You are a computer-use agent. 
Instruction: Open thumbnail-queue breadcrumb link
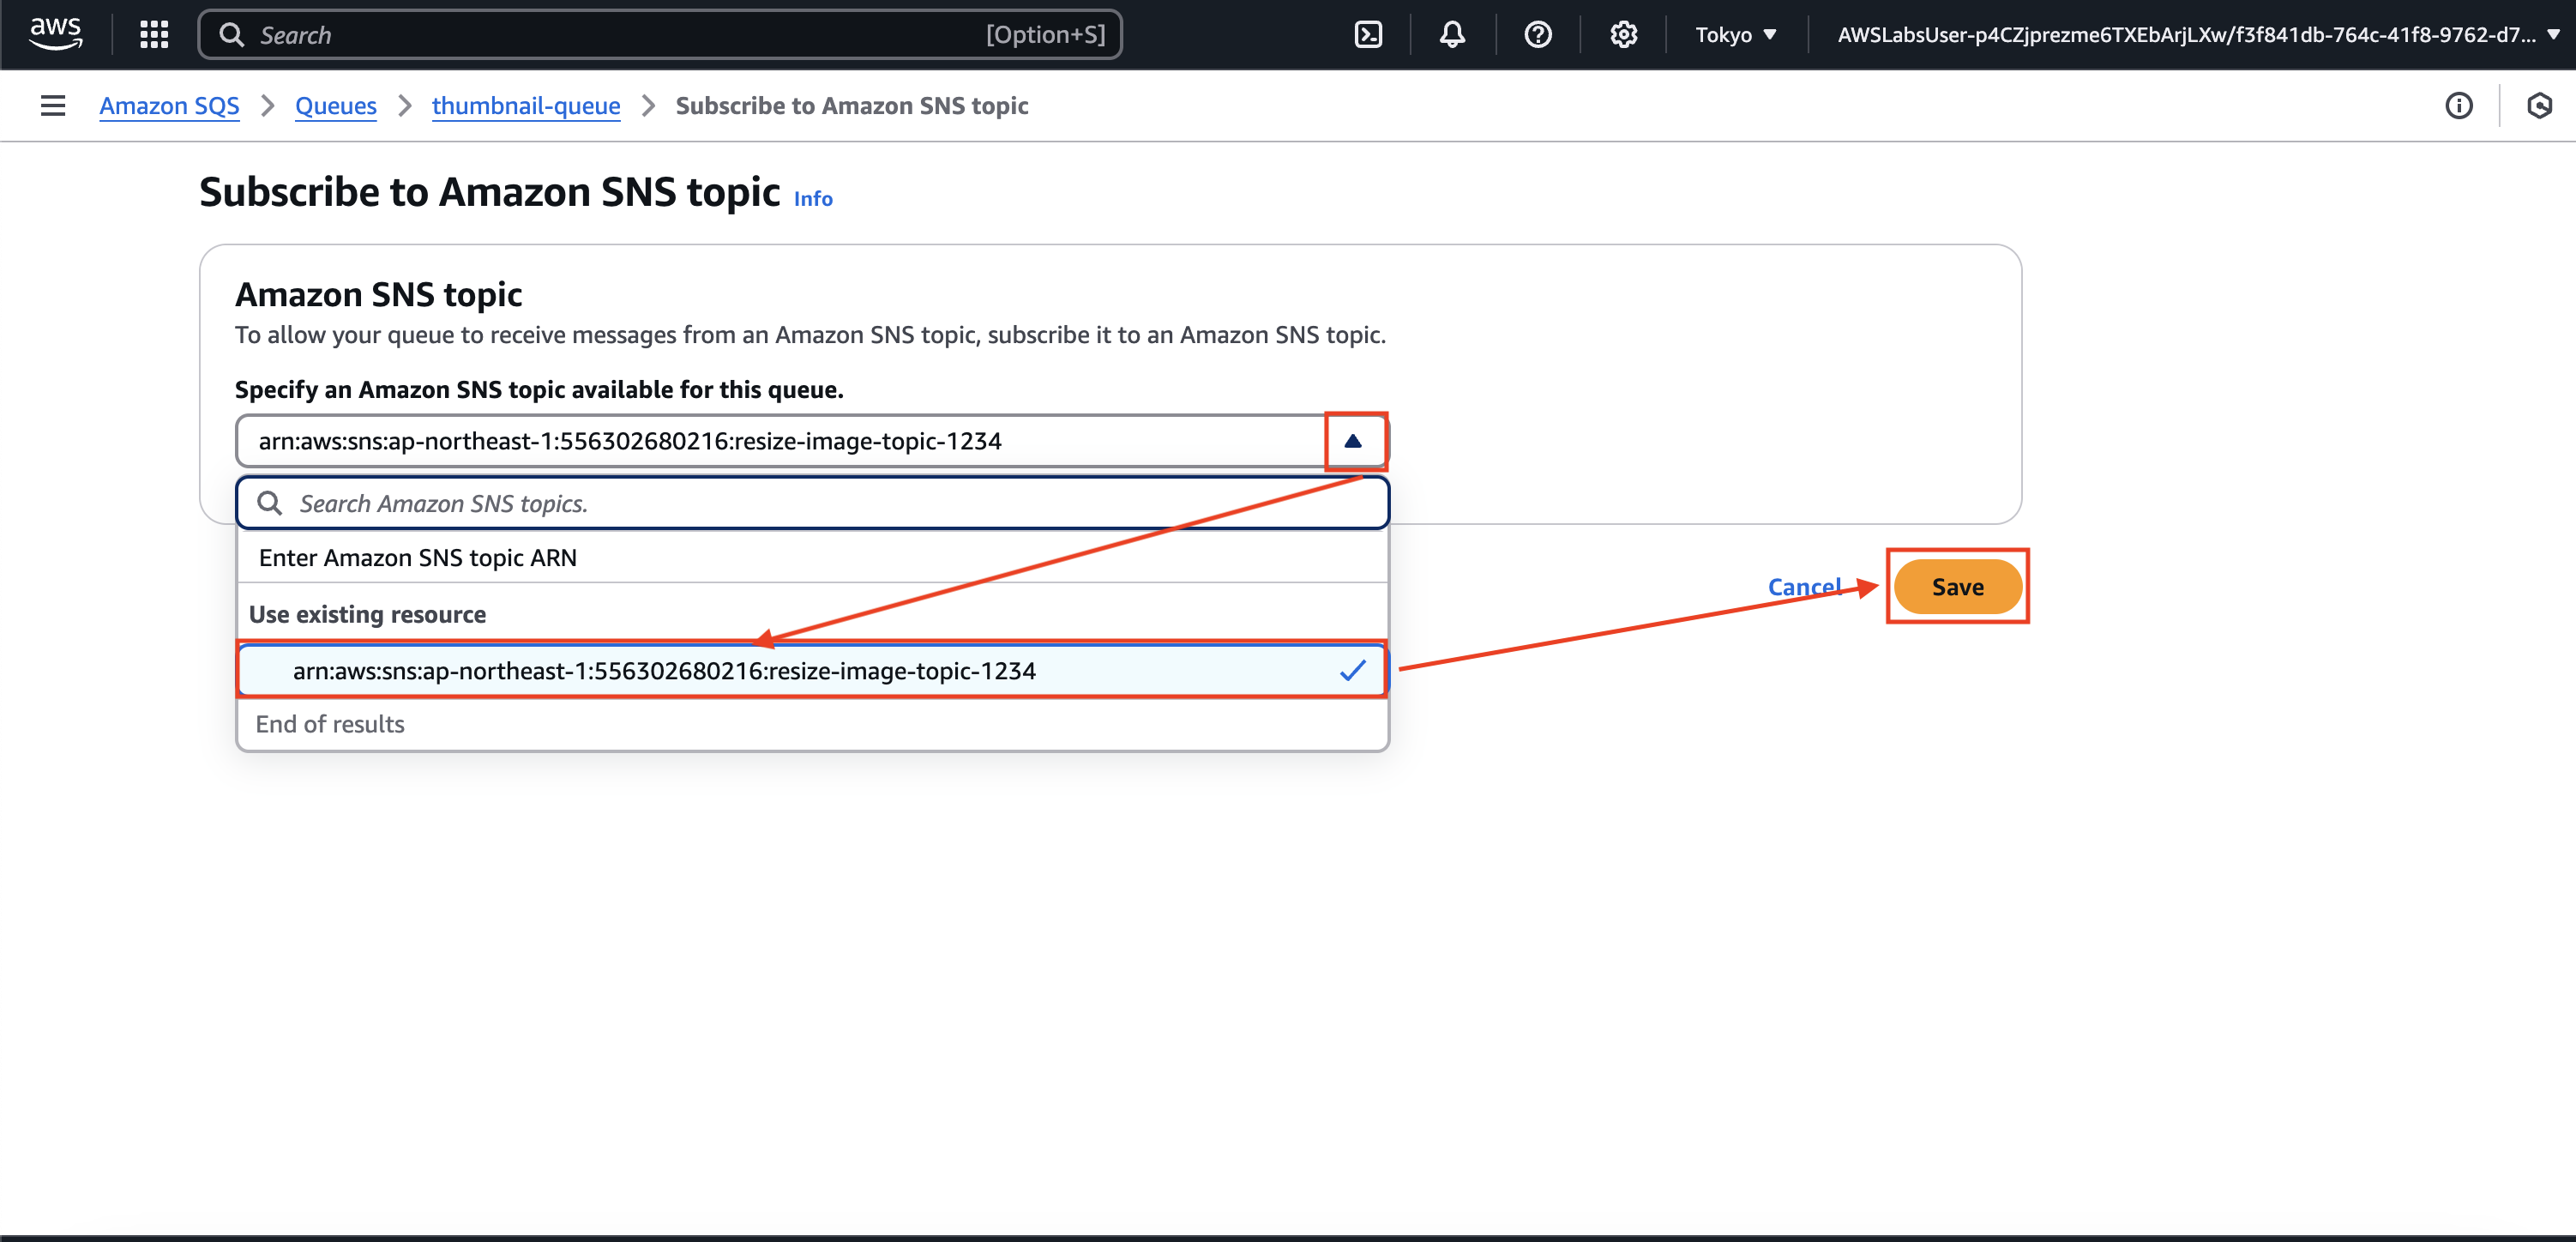pyautogui.click(x=526, y=106)
